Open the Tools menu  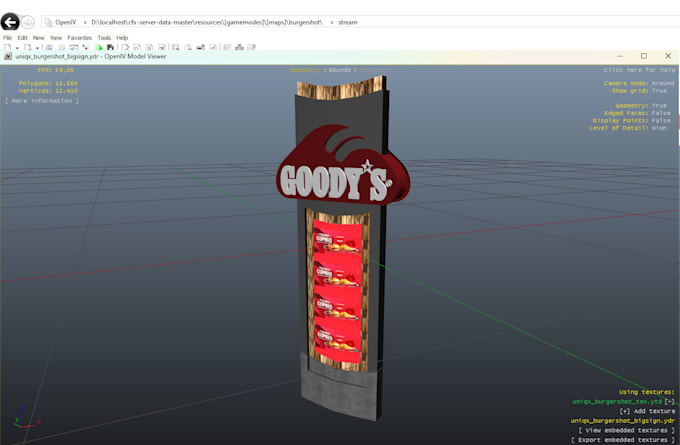pos(104,38)
